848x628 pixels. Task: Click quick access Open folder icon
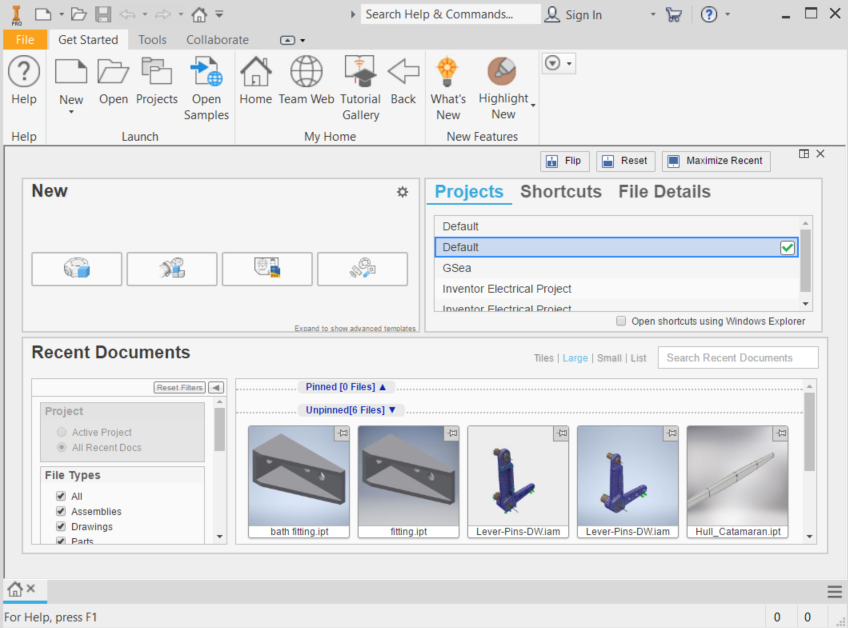[79, 14]
